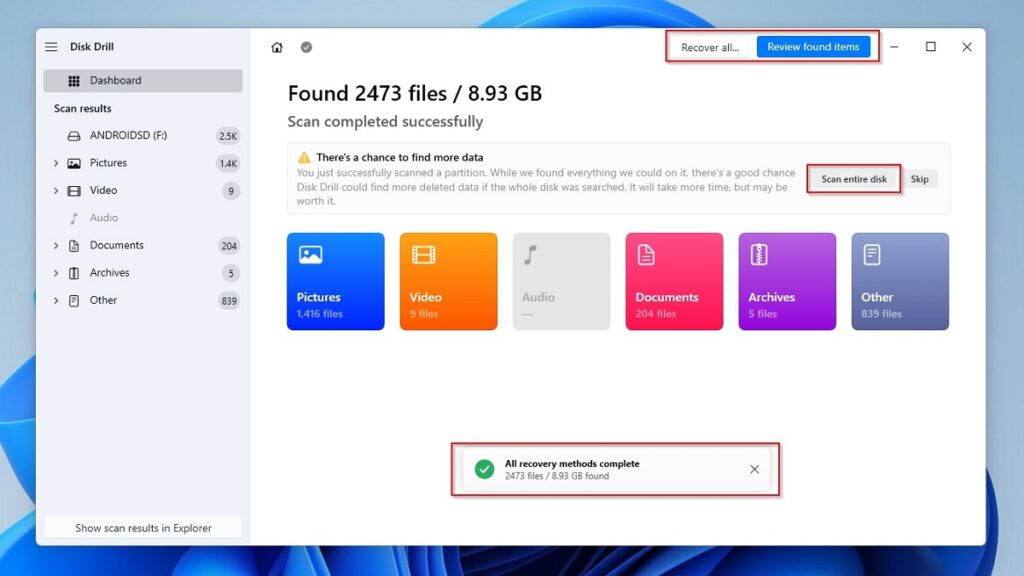Click the home icon in toolbar
This screenshot has width=1024, height=576.
pos(277,47)
